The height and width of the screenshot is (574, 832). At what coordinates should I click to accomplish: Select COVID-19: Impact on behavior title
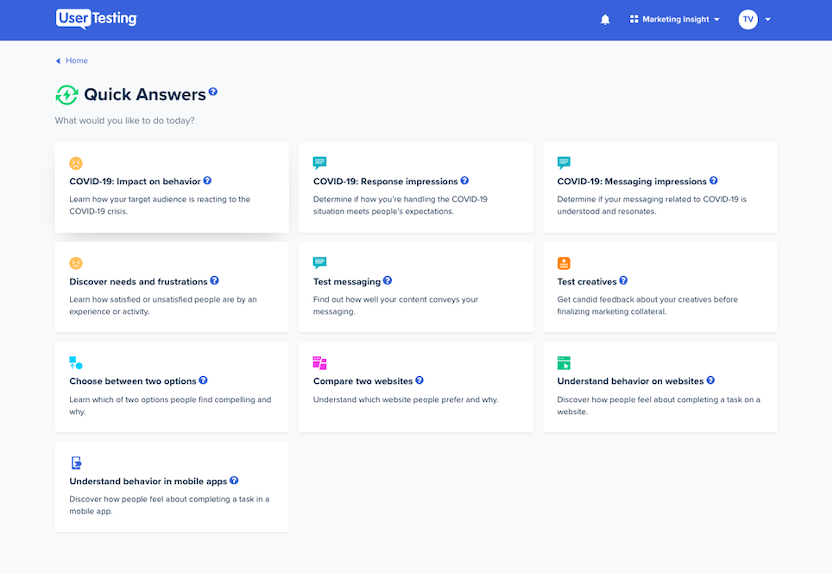pyautogui.click(x=135, y=181)
